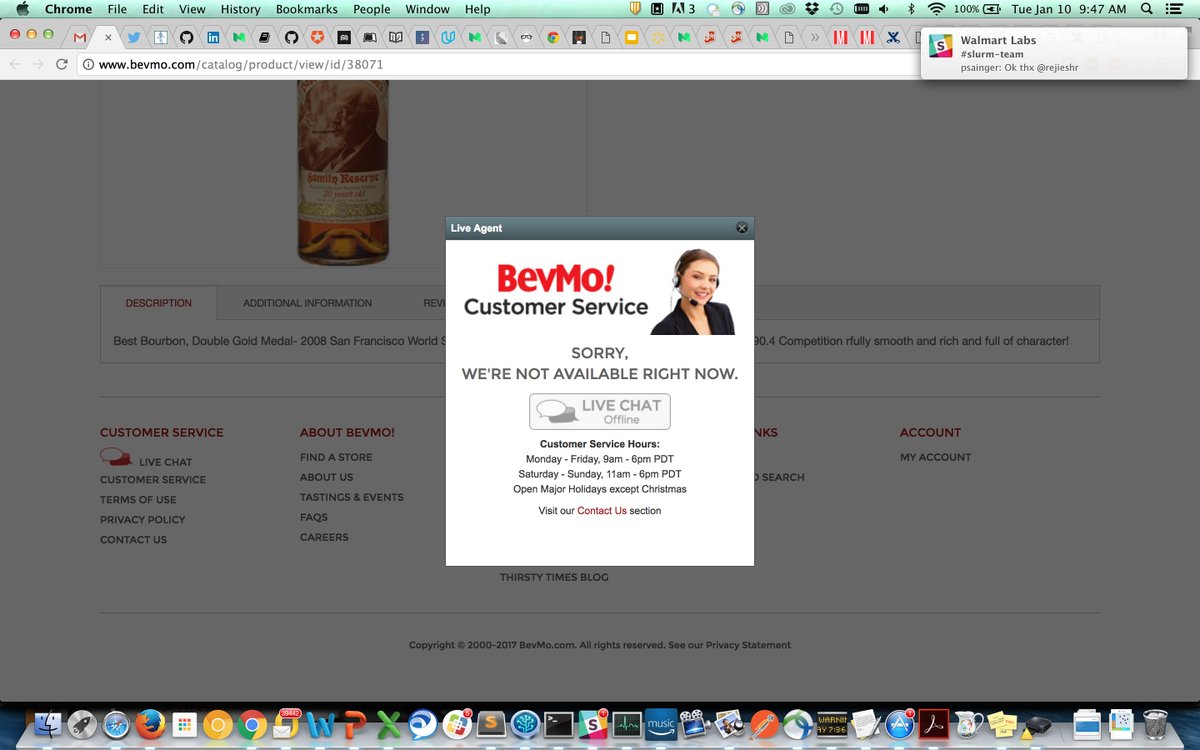
Task: Open Launchpad rocket icon in dock
Action: tap(81, 725)
